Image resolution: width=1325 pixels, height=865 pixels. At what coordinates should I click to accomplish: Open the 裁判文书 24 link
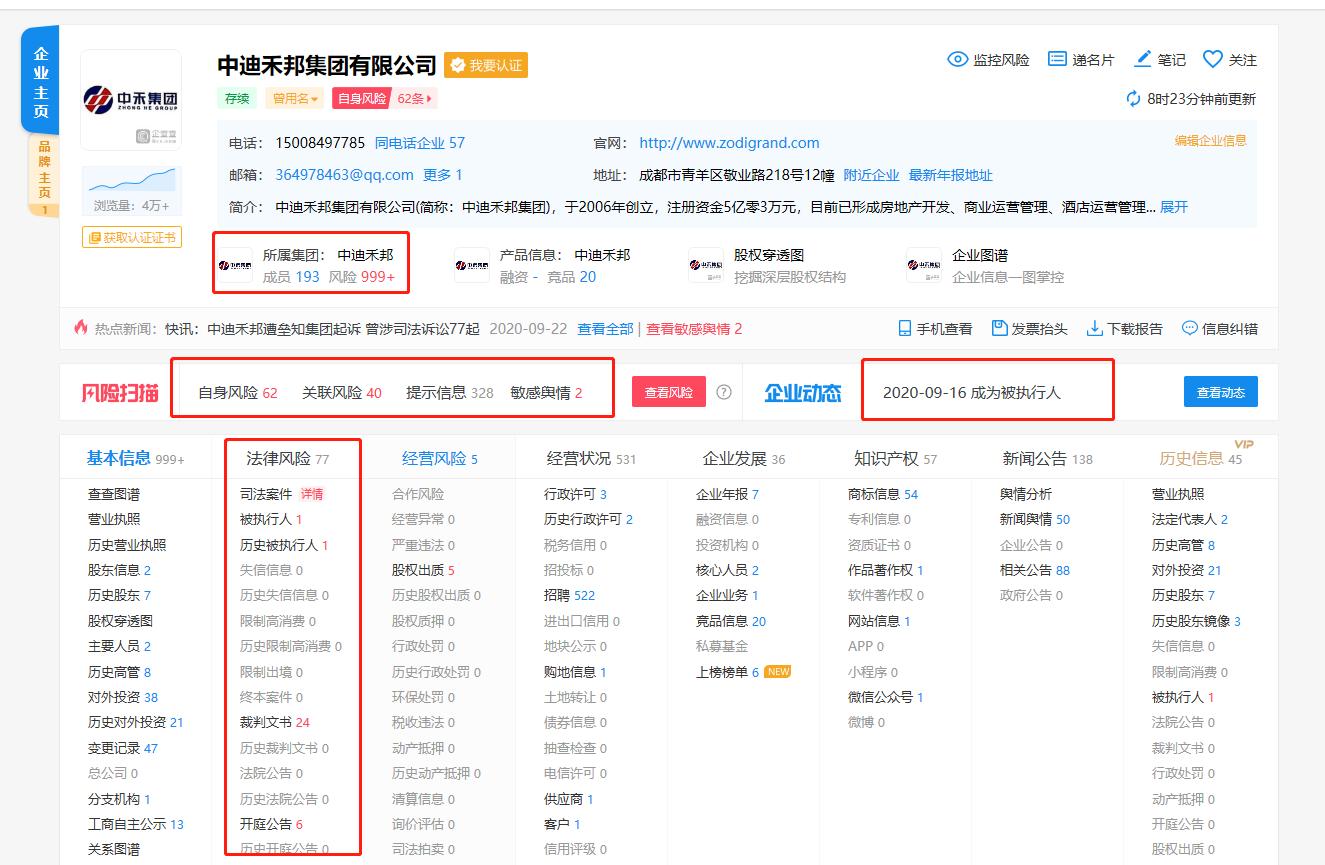point(267,722)
